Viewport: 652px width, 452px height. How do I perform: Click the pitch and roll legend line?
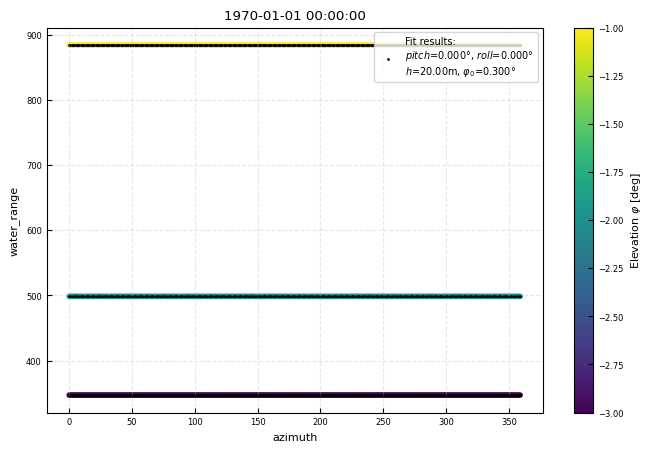point(468,56)
